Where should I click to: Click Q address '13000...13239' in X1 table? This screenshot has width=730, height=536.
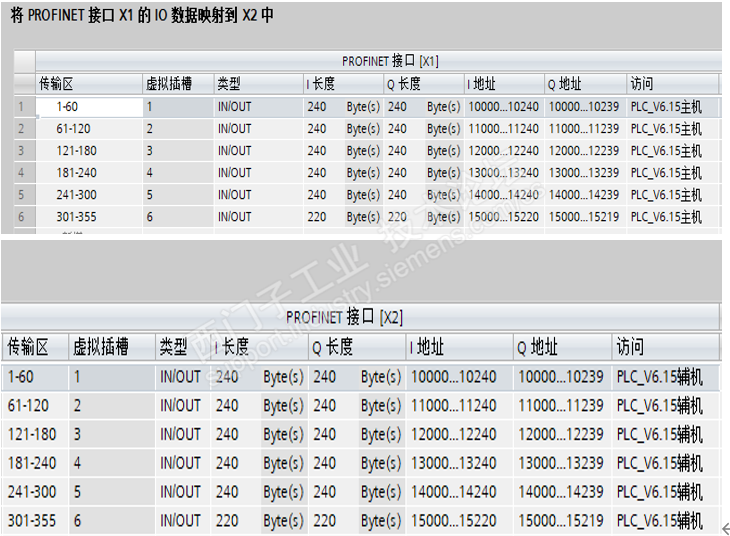point(584,173)
